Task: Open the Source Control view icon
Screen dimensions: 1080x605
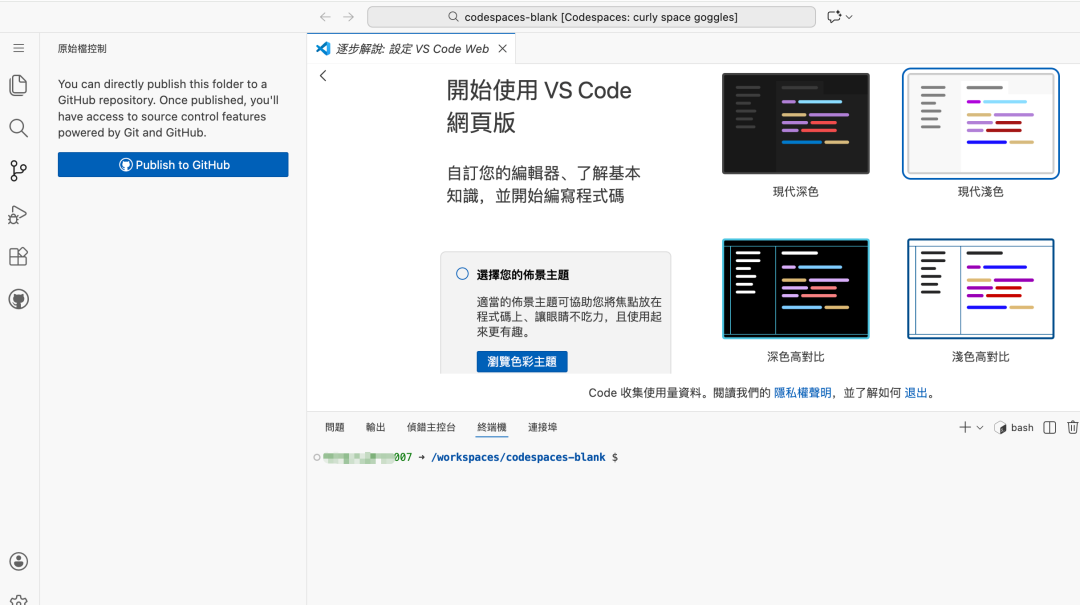Action: click(19, 171)
